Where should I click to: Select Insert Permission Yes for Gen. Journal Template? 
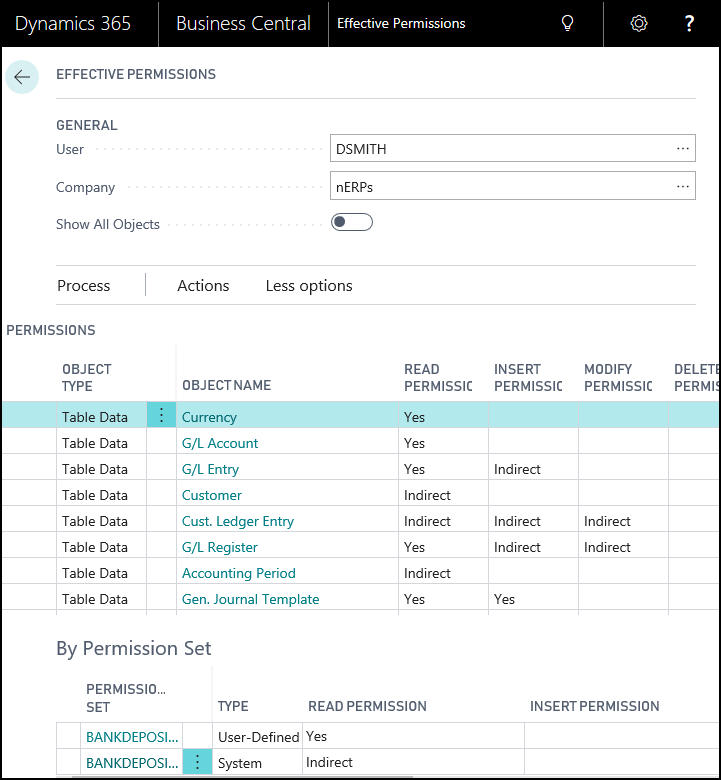tap(533, 599)
